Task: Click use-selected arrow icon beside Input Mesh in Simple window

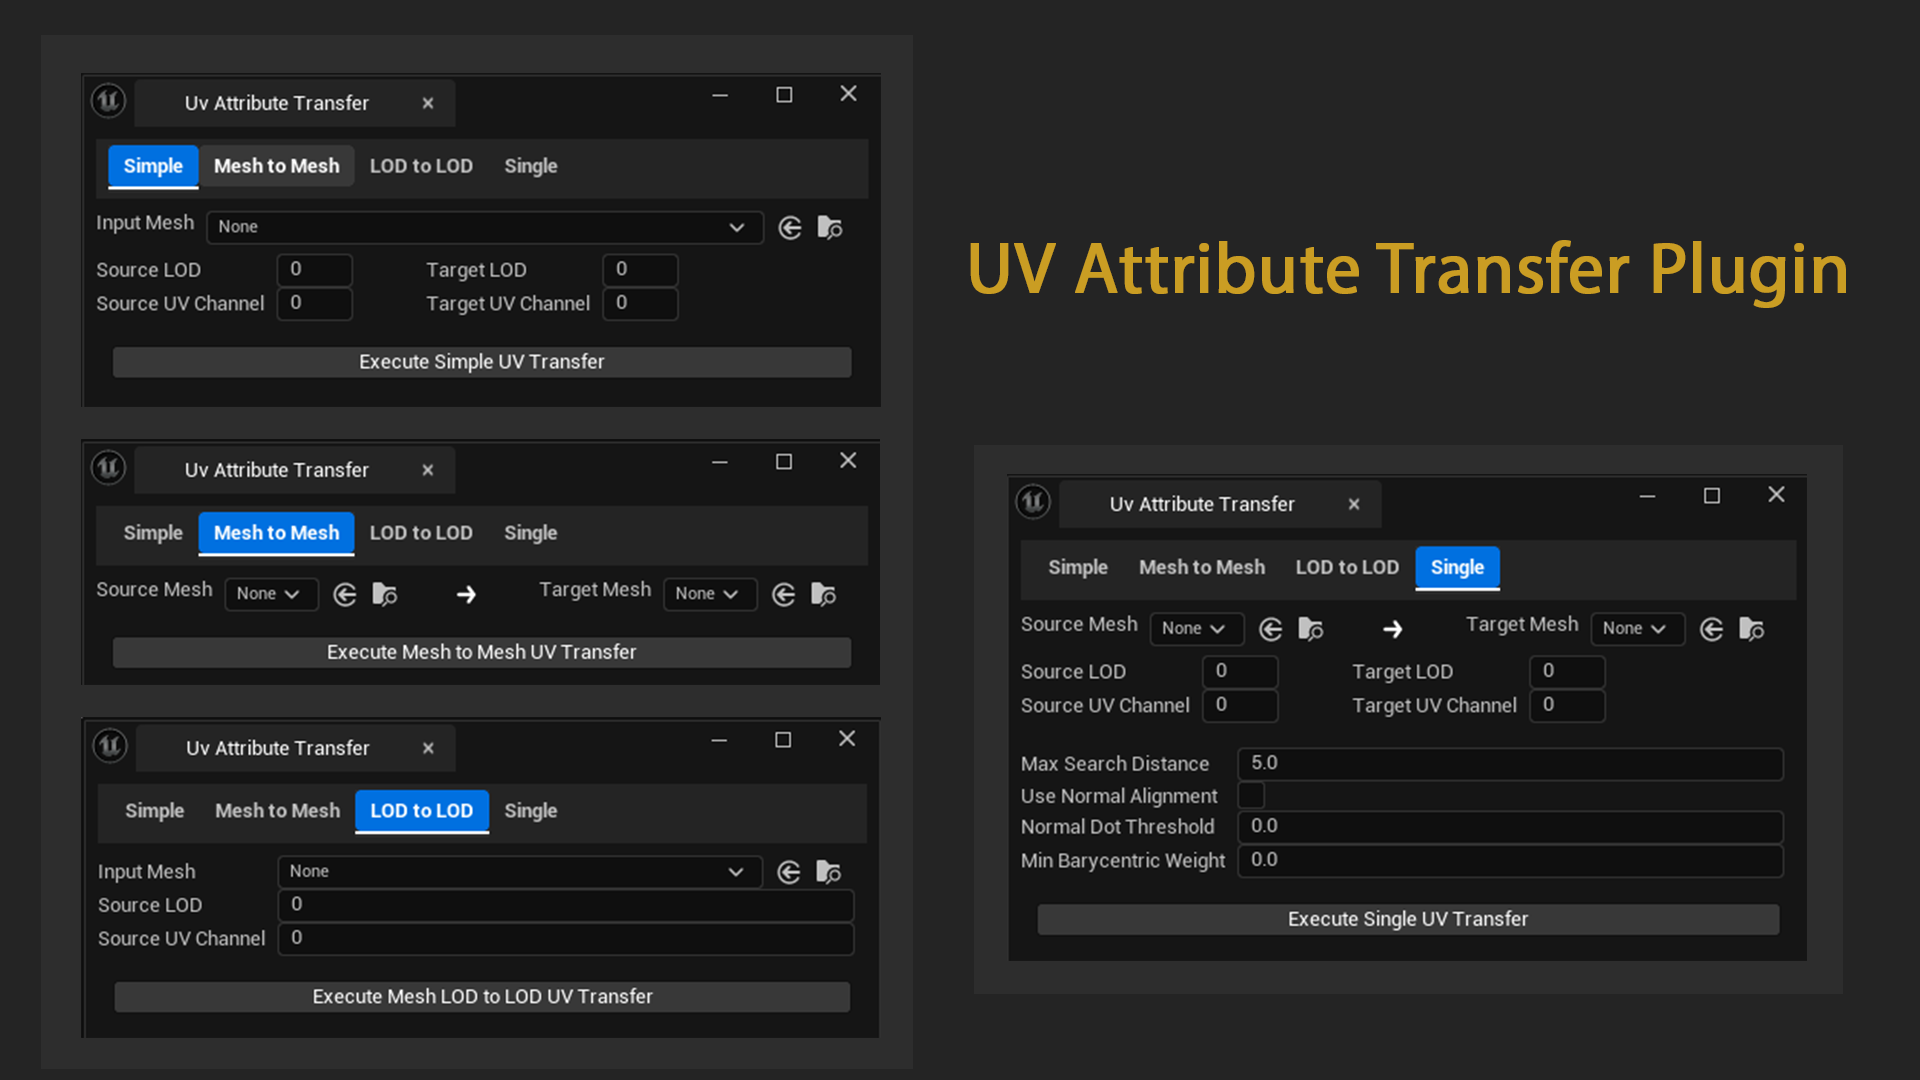Action: click(x=790, y=228)
